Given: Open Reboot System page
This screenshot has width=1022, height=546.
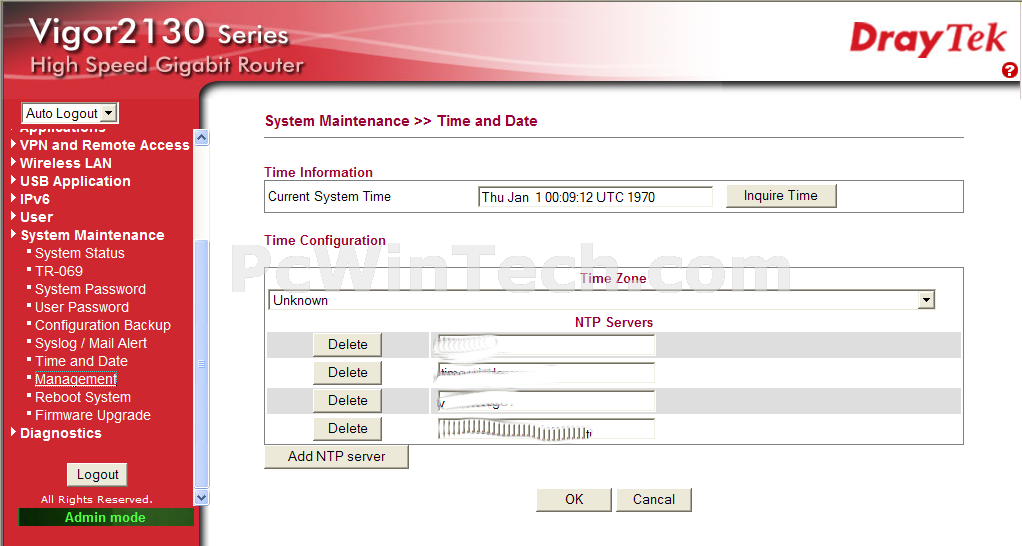Looking at the screenshot, I should (83, 397).
